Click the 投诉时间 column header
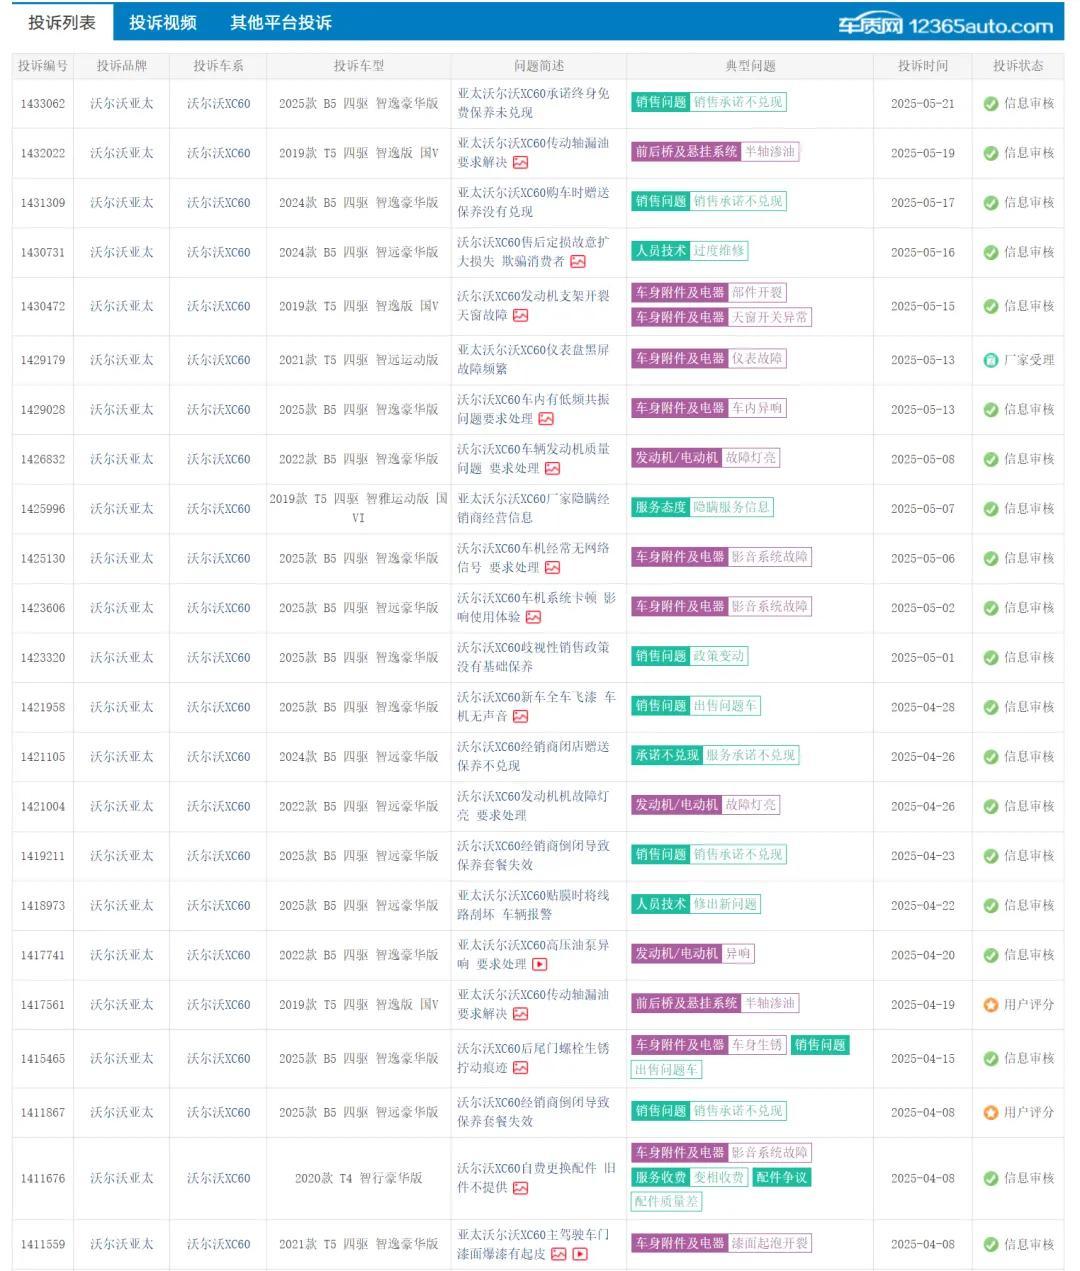Viewport: 1080px width, 1271px height. (923, 66)
